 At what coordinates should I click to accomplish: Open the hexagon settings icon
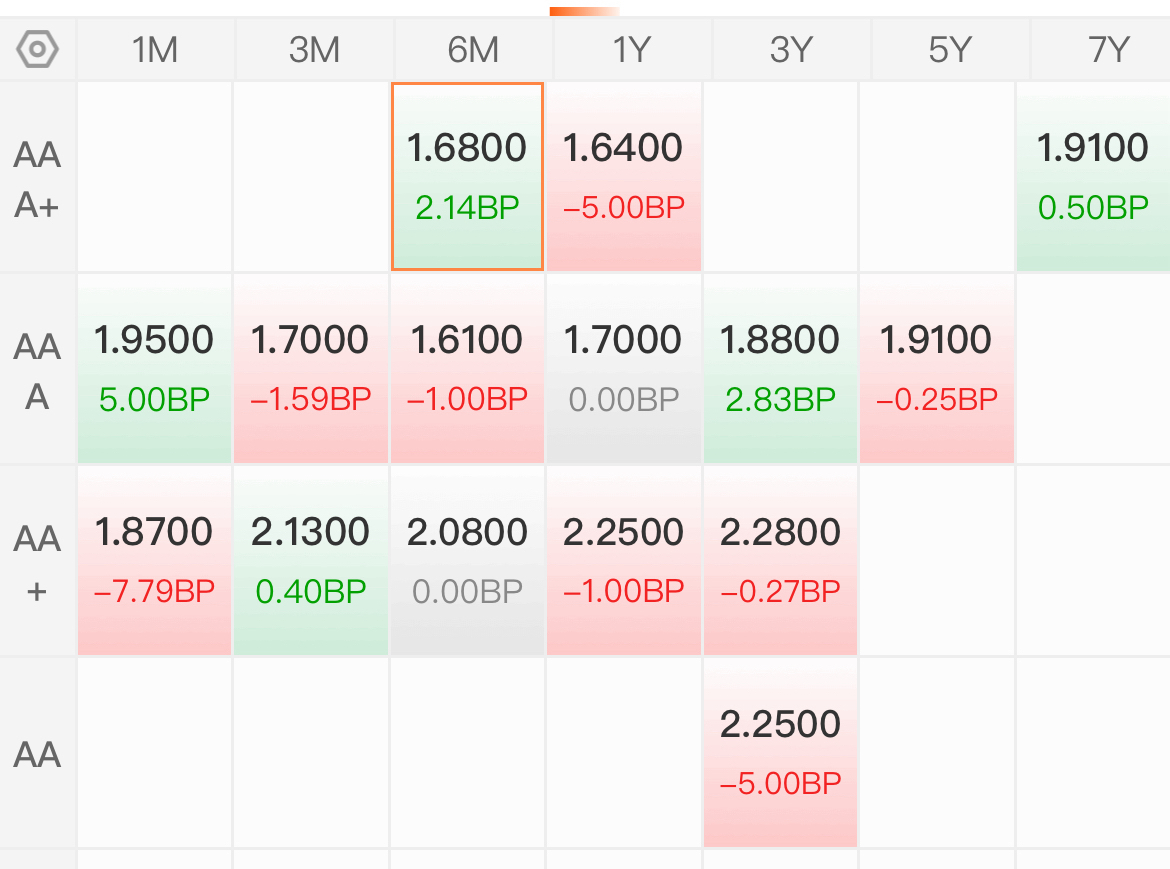click(37, 50)
